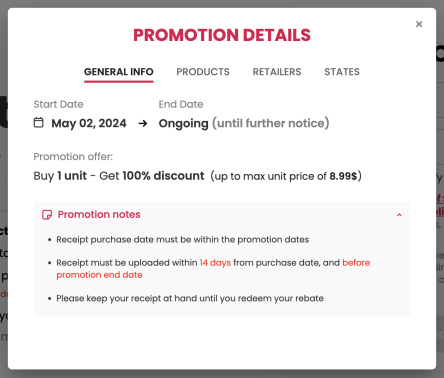Screen dimensions: 444x378
Task: Click the 100% discount offer text
Action: (x=163, y=176)
